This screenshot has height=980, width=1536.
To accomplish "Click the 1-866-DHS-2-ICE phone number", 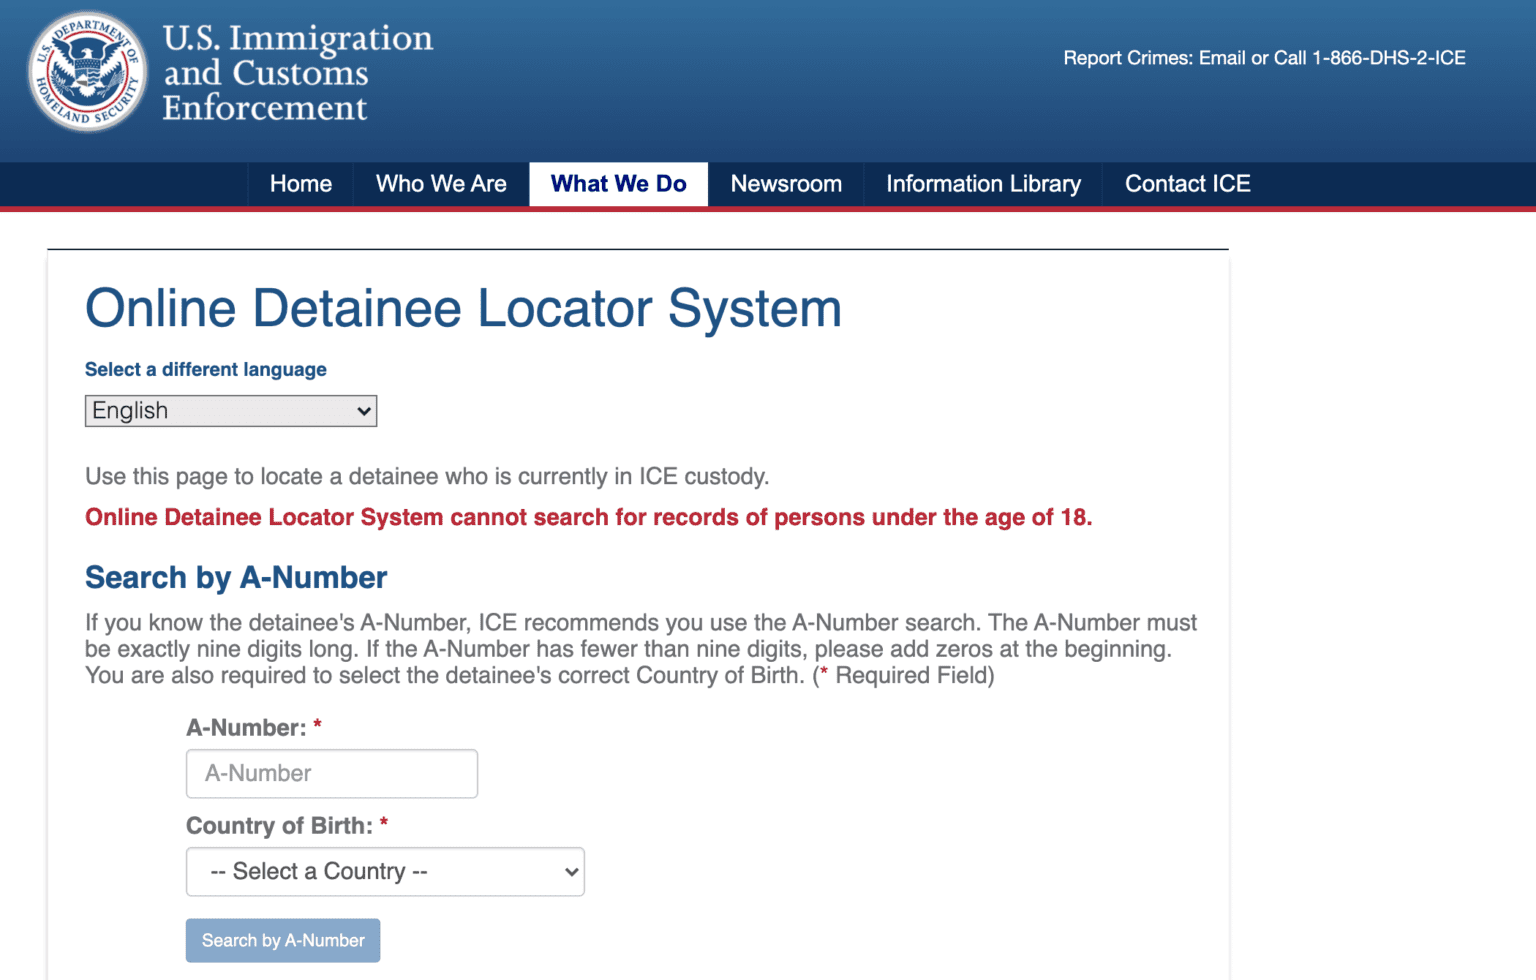I will tap(1390, 58).
